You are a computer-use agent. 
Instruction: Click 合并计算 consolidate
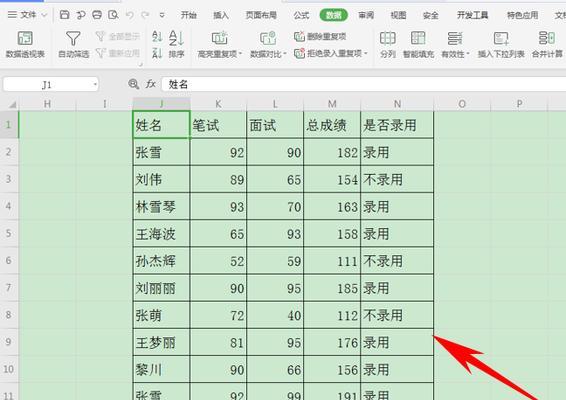547,44
